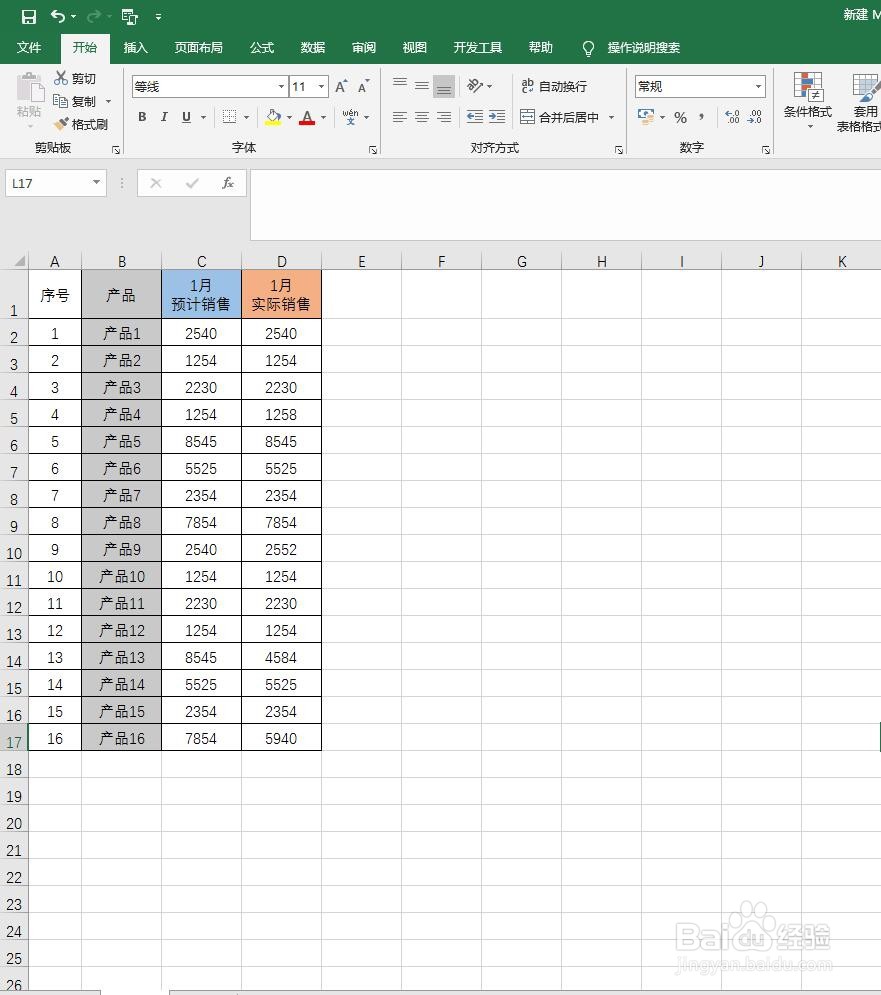Toggle Italic formatting
This screenshot has height=995, width=881.
coord(164,117)
